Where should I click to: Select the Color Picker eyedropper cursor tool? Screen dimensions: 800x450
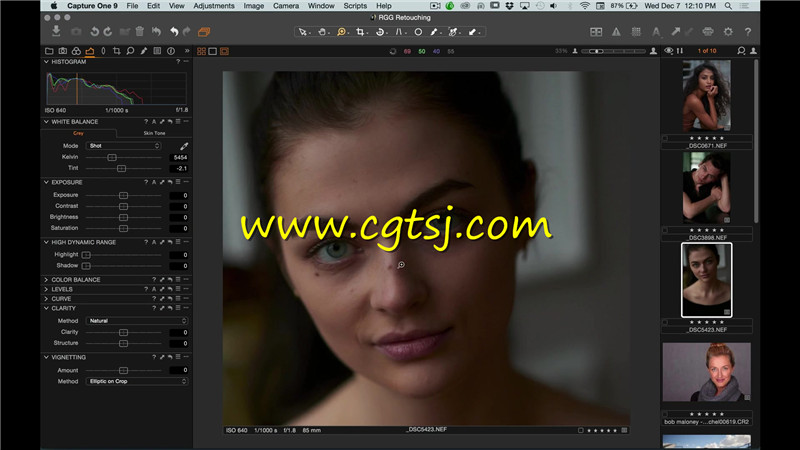pos(453,32)
